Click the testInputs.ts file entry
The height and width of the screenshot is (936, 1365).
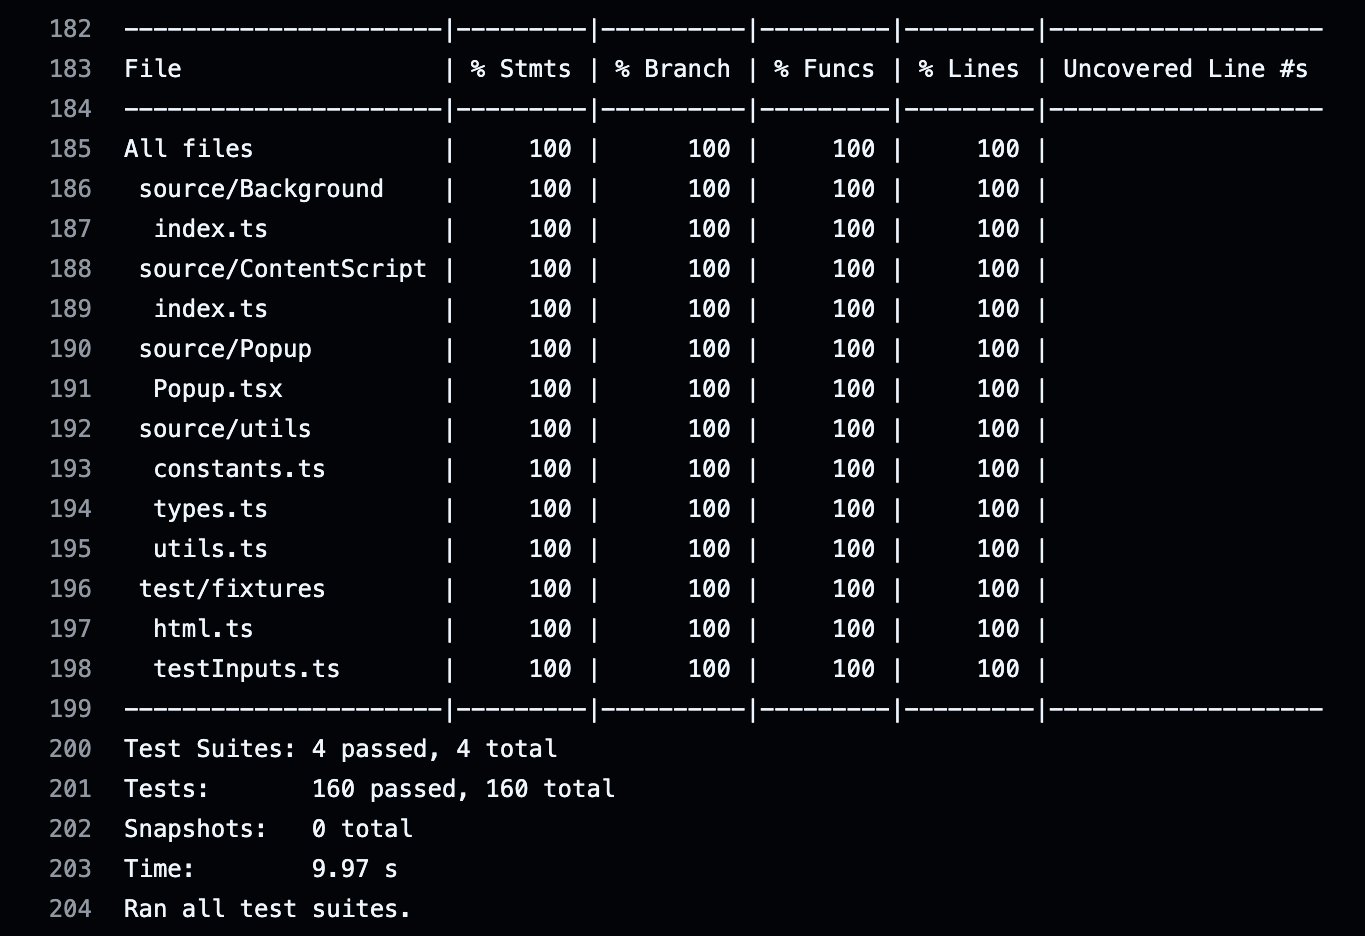246,668
